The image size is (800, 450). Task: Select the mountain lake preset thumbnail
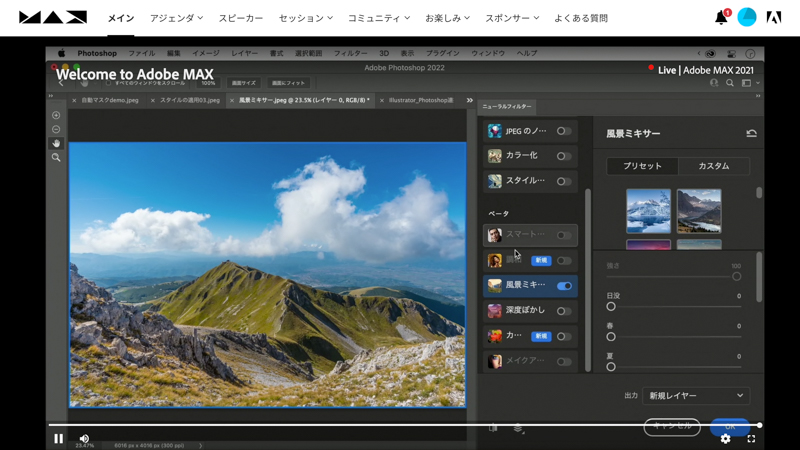click(699, 211)
